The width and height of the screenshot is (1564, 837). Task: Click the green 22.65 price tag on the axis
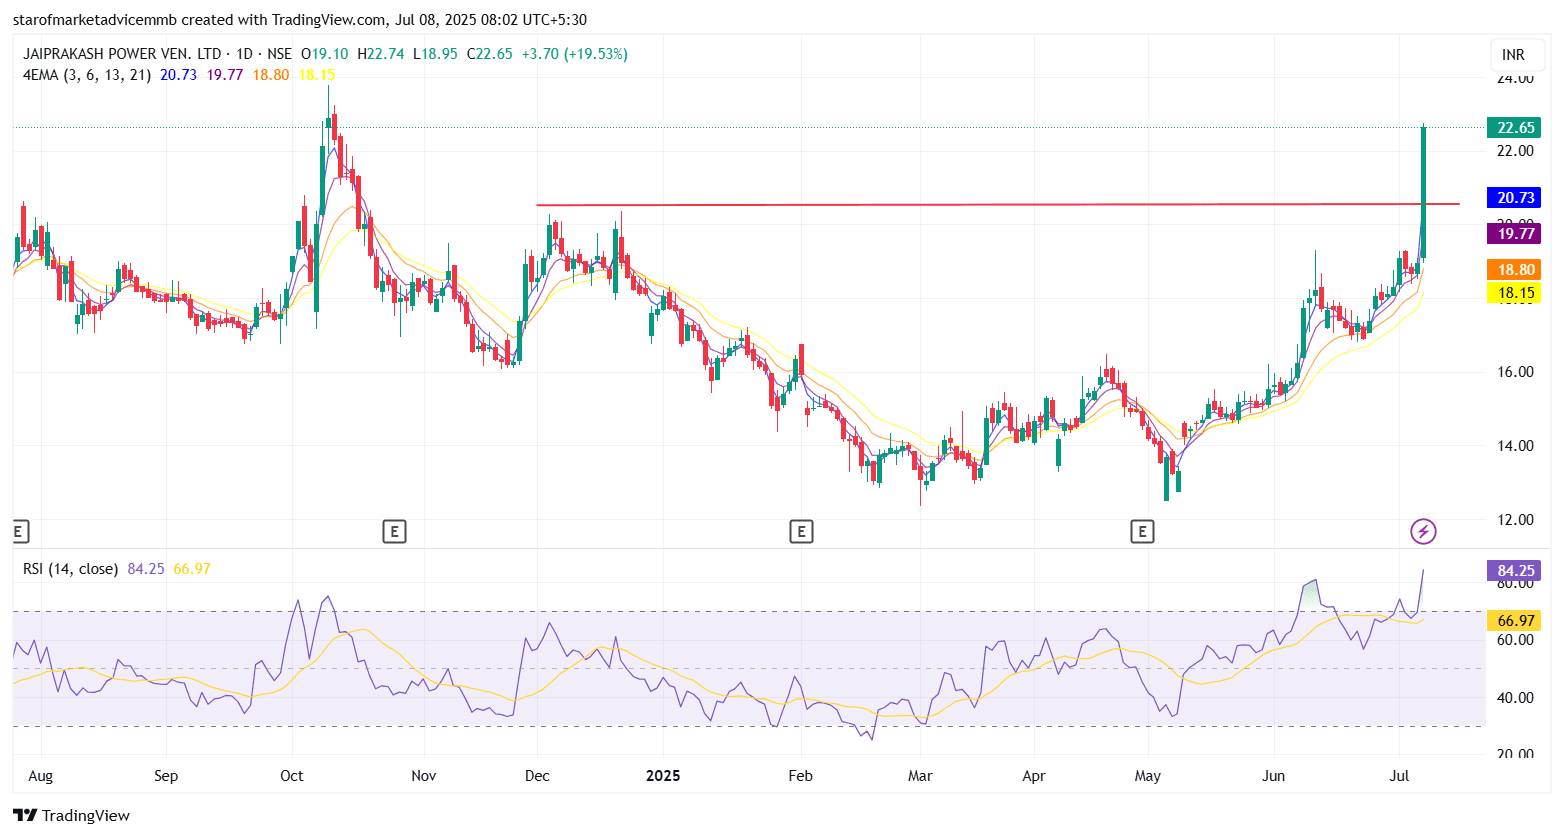(x=1514, y=128)
